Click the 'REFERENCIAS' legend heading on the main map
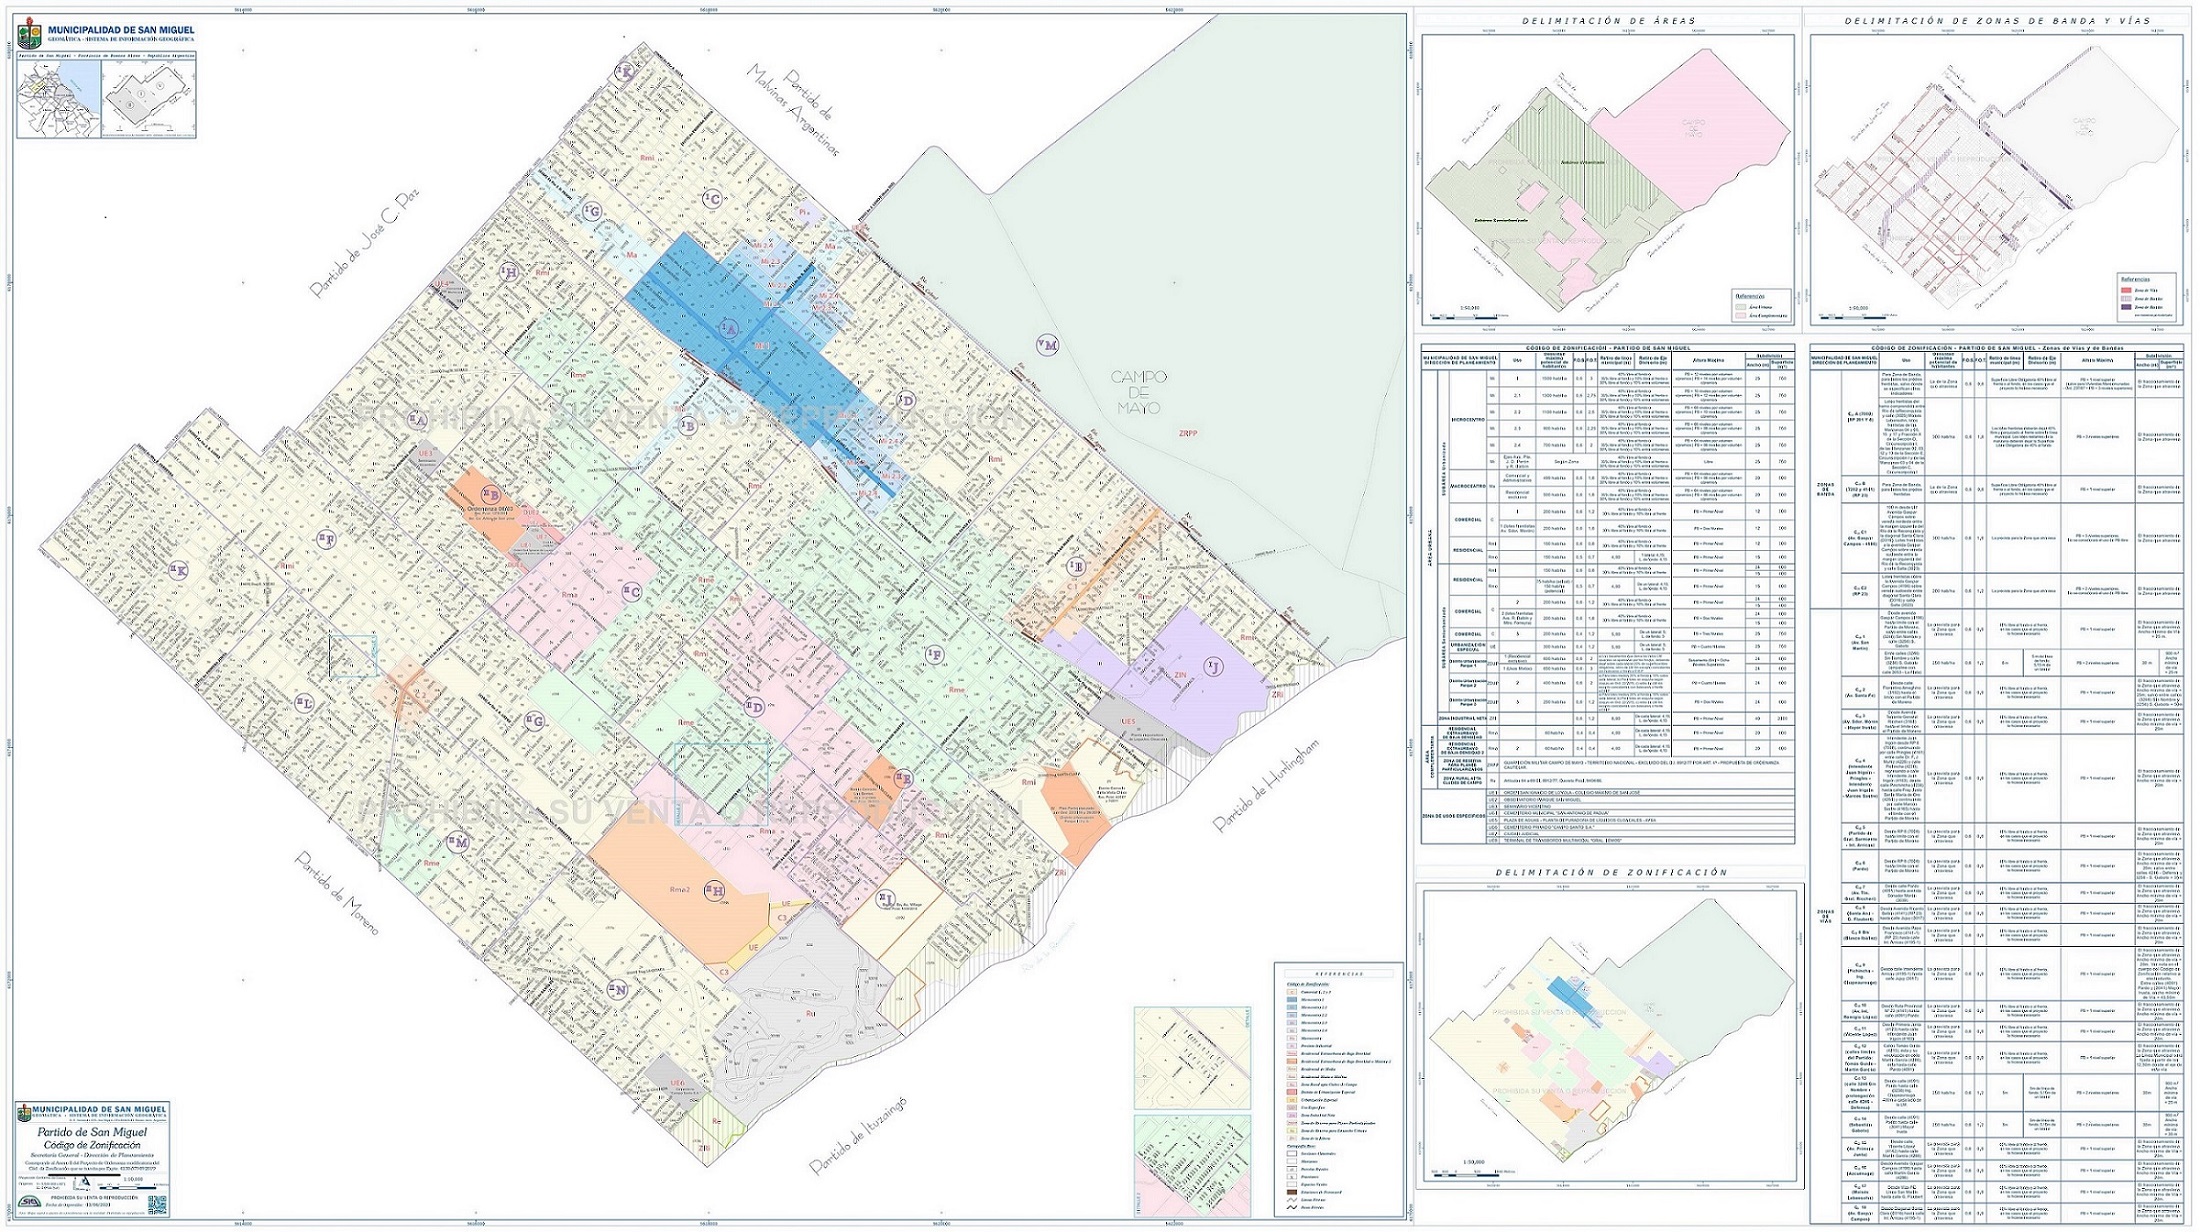 click(1338, 973)
